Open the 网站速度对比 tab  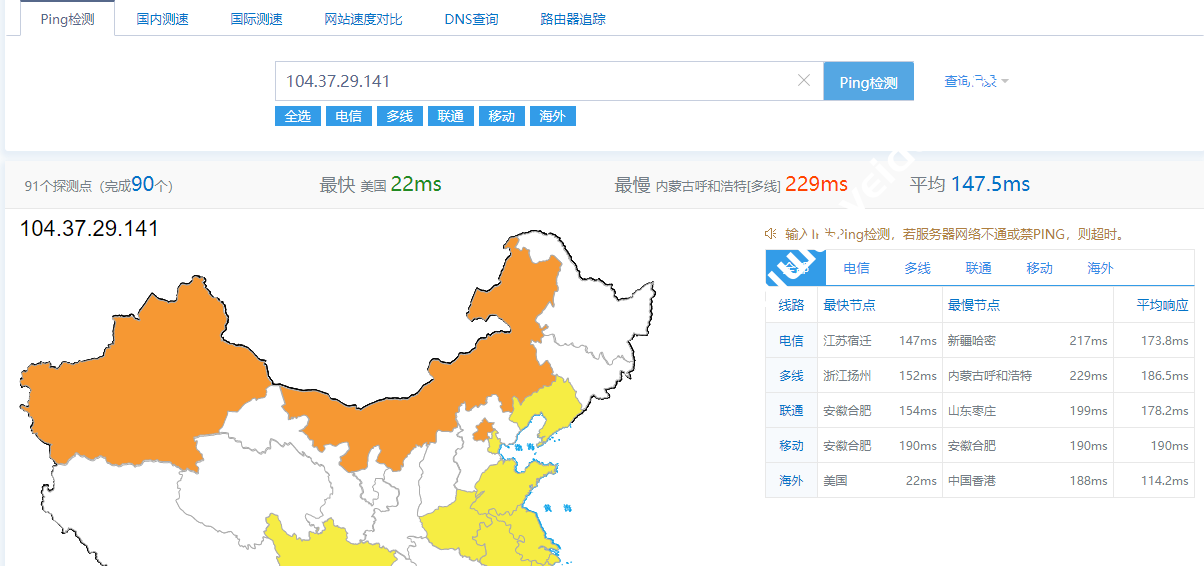coord(364,19)
